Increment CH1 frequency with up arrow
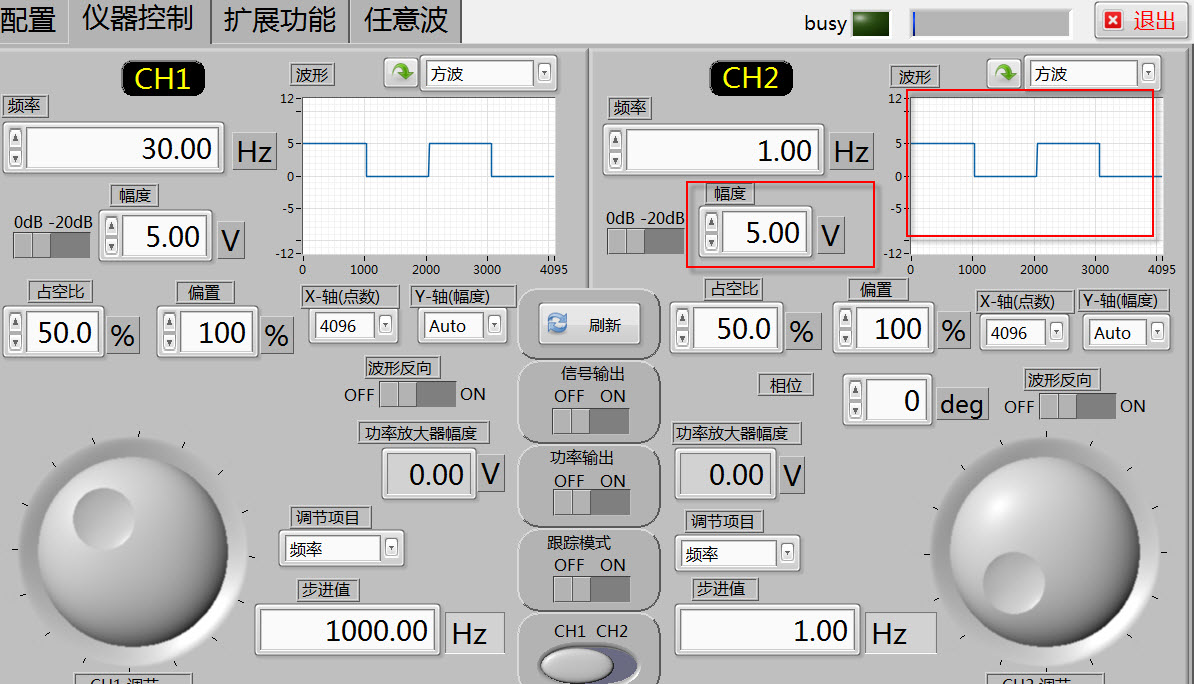Screen dimensions: 1194x684 pos(15,139)
